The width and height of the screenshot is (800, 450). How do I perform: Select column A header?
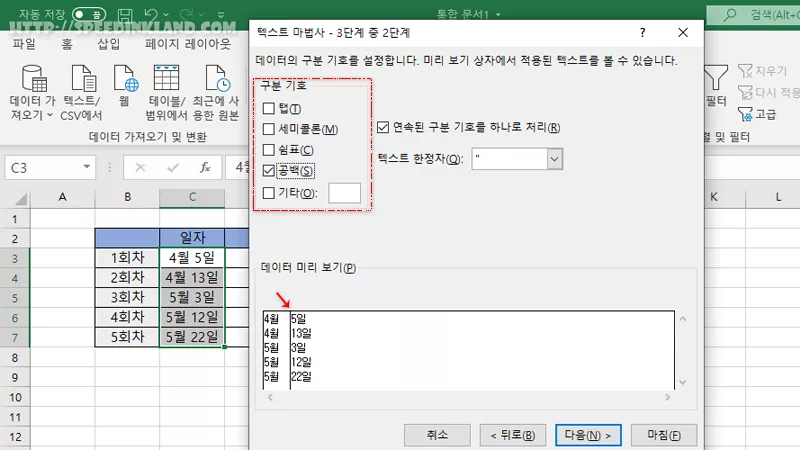click(x=62, y=197)
